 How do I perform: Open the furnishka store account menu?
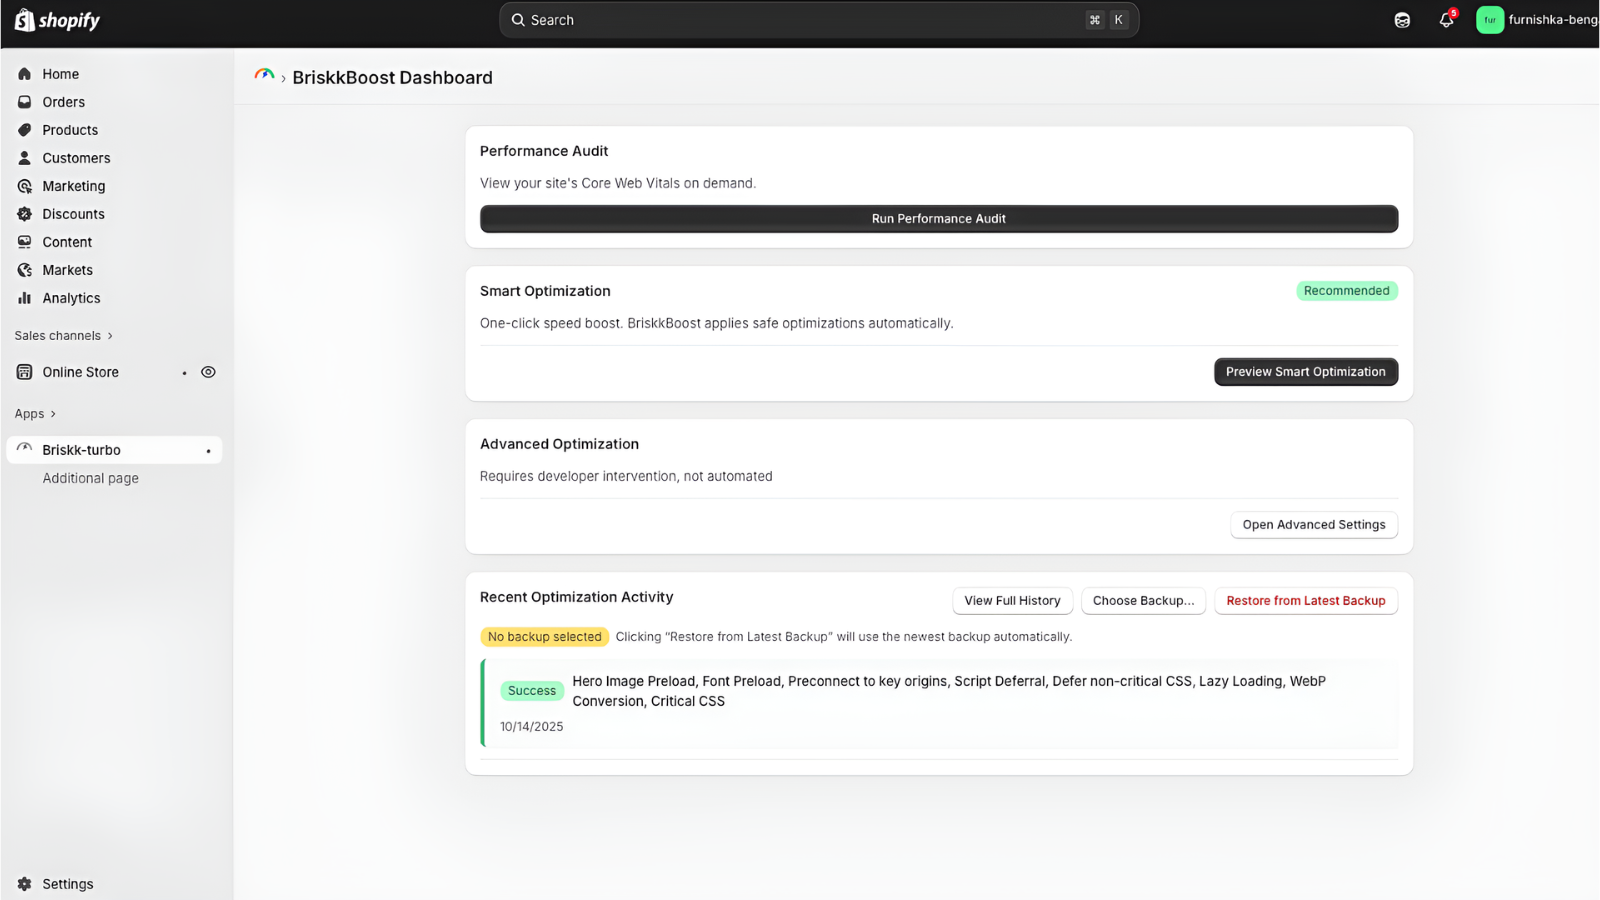click(x=1536, y=20)
